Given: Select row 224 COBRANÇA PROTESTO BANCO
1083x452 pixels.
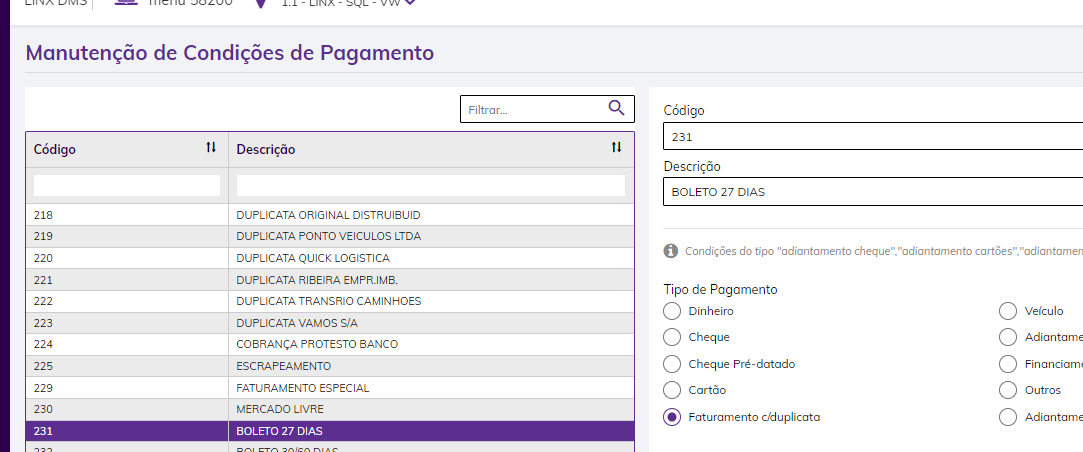Looking at the screenshot, I should [330, 344].
